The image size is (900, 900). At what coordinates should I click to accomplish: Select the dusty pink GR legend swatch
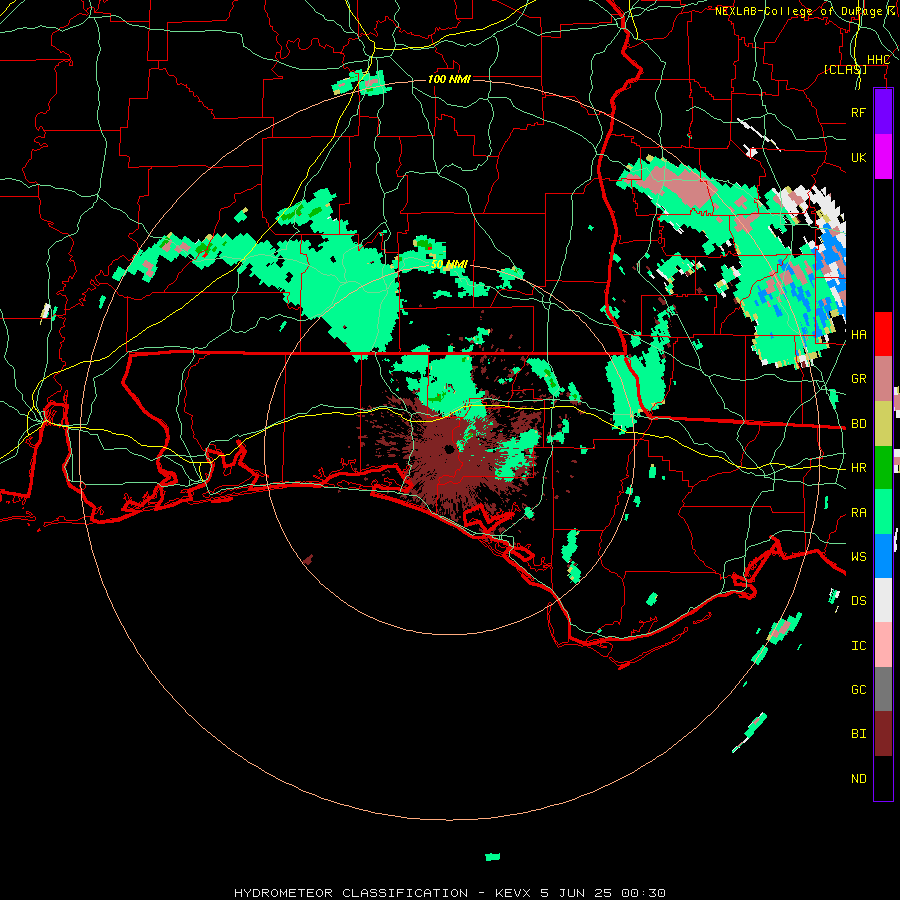click(x=883, y=379)
